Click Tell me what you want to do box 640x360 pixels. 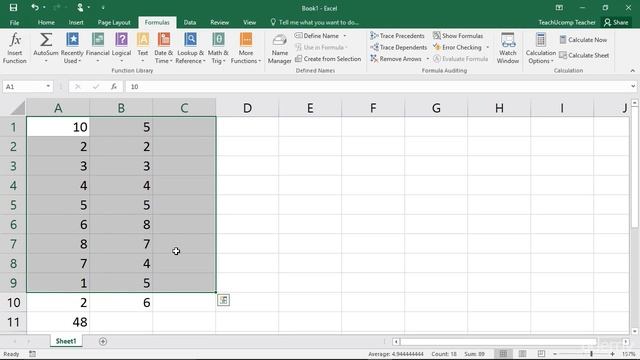coord(315,22)
